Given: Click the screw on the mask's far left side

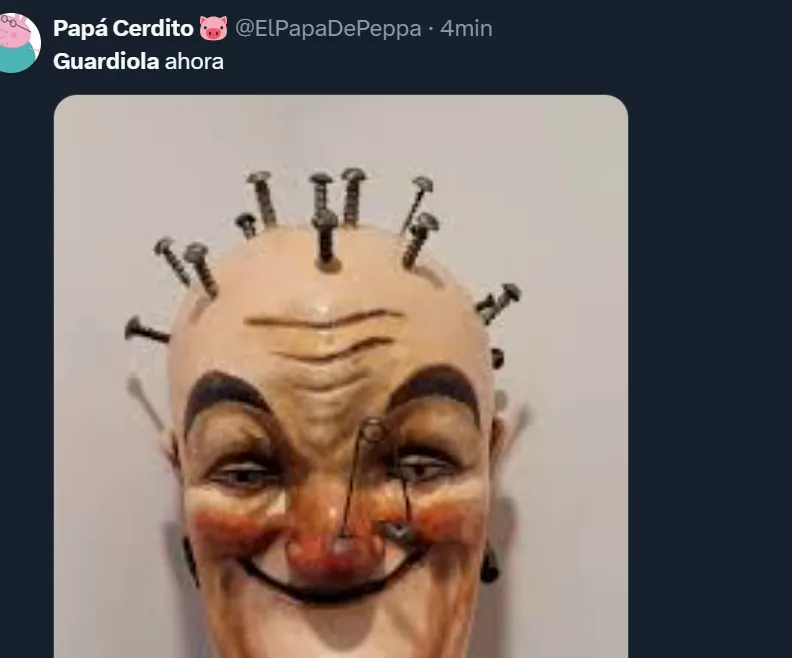Looking at the screenshot, I should 146,329.
